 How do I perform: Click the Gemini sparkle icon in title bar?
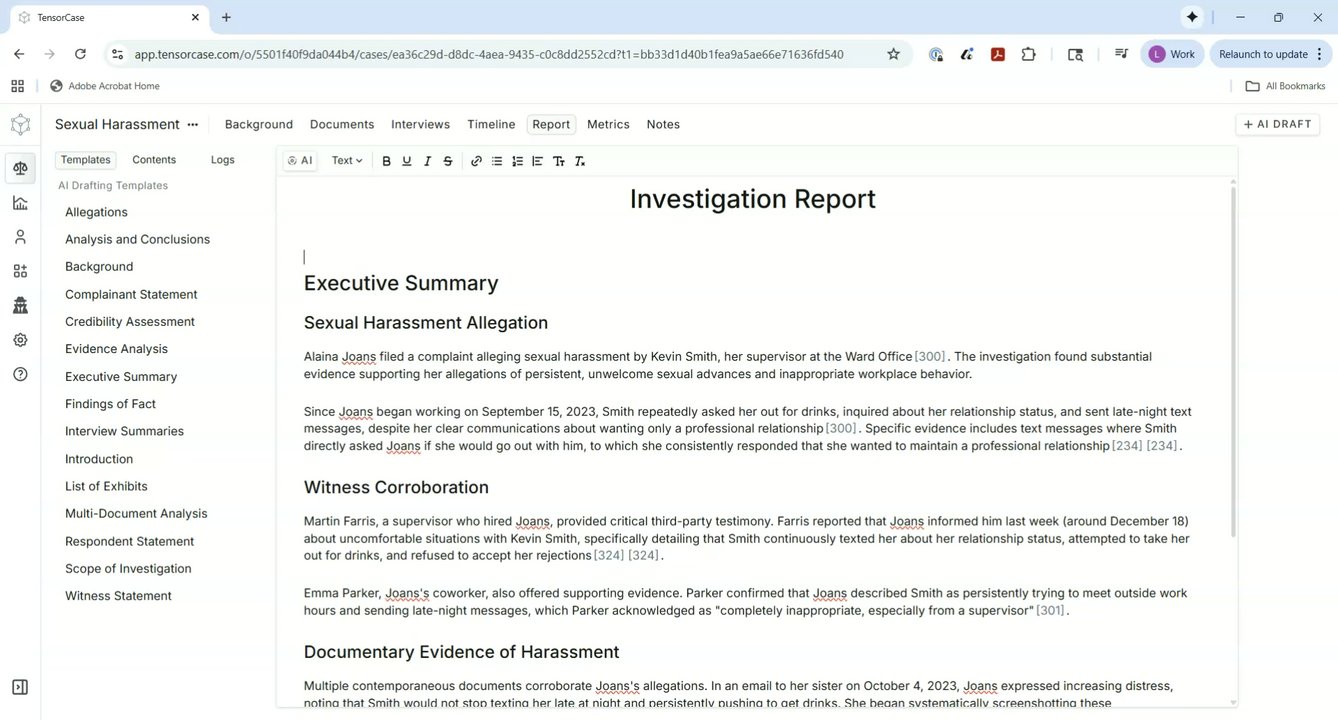[1192, 17]
